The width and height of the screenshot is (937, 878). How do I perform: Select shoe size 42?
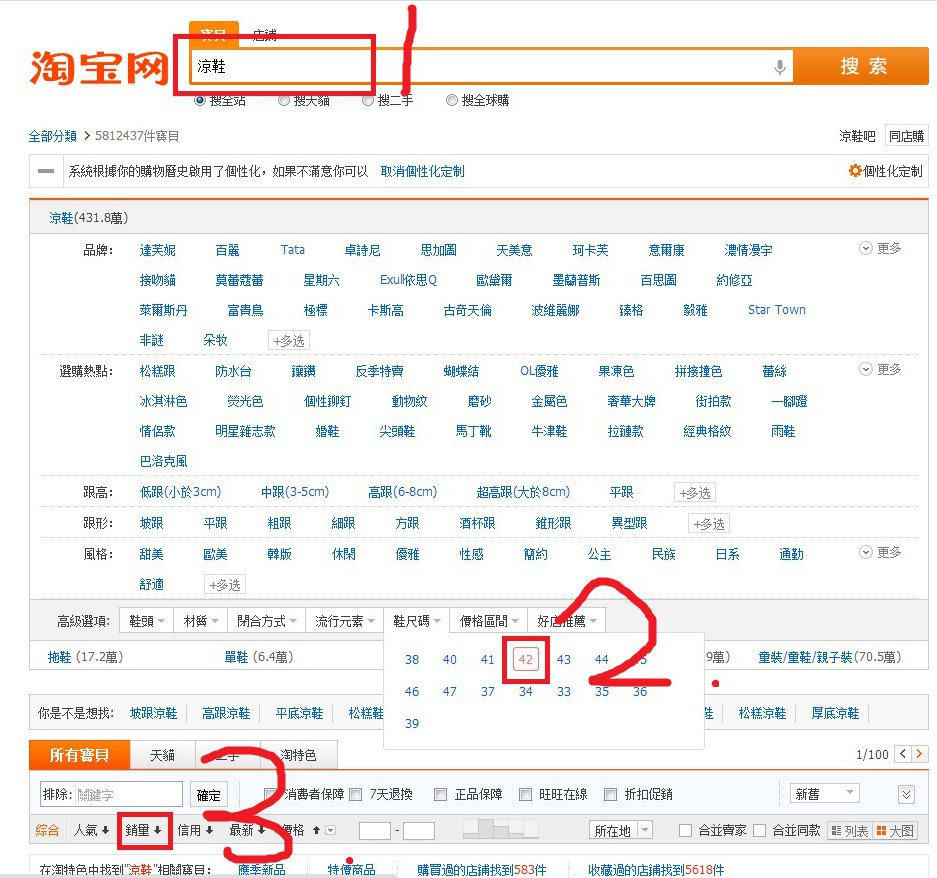coord(525,659)
